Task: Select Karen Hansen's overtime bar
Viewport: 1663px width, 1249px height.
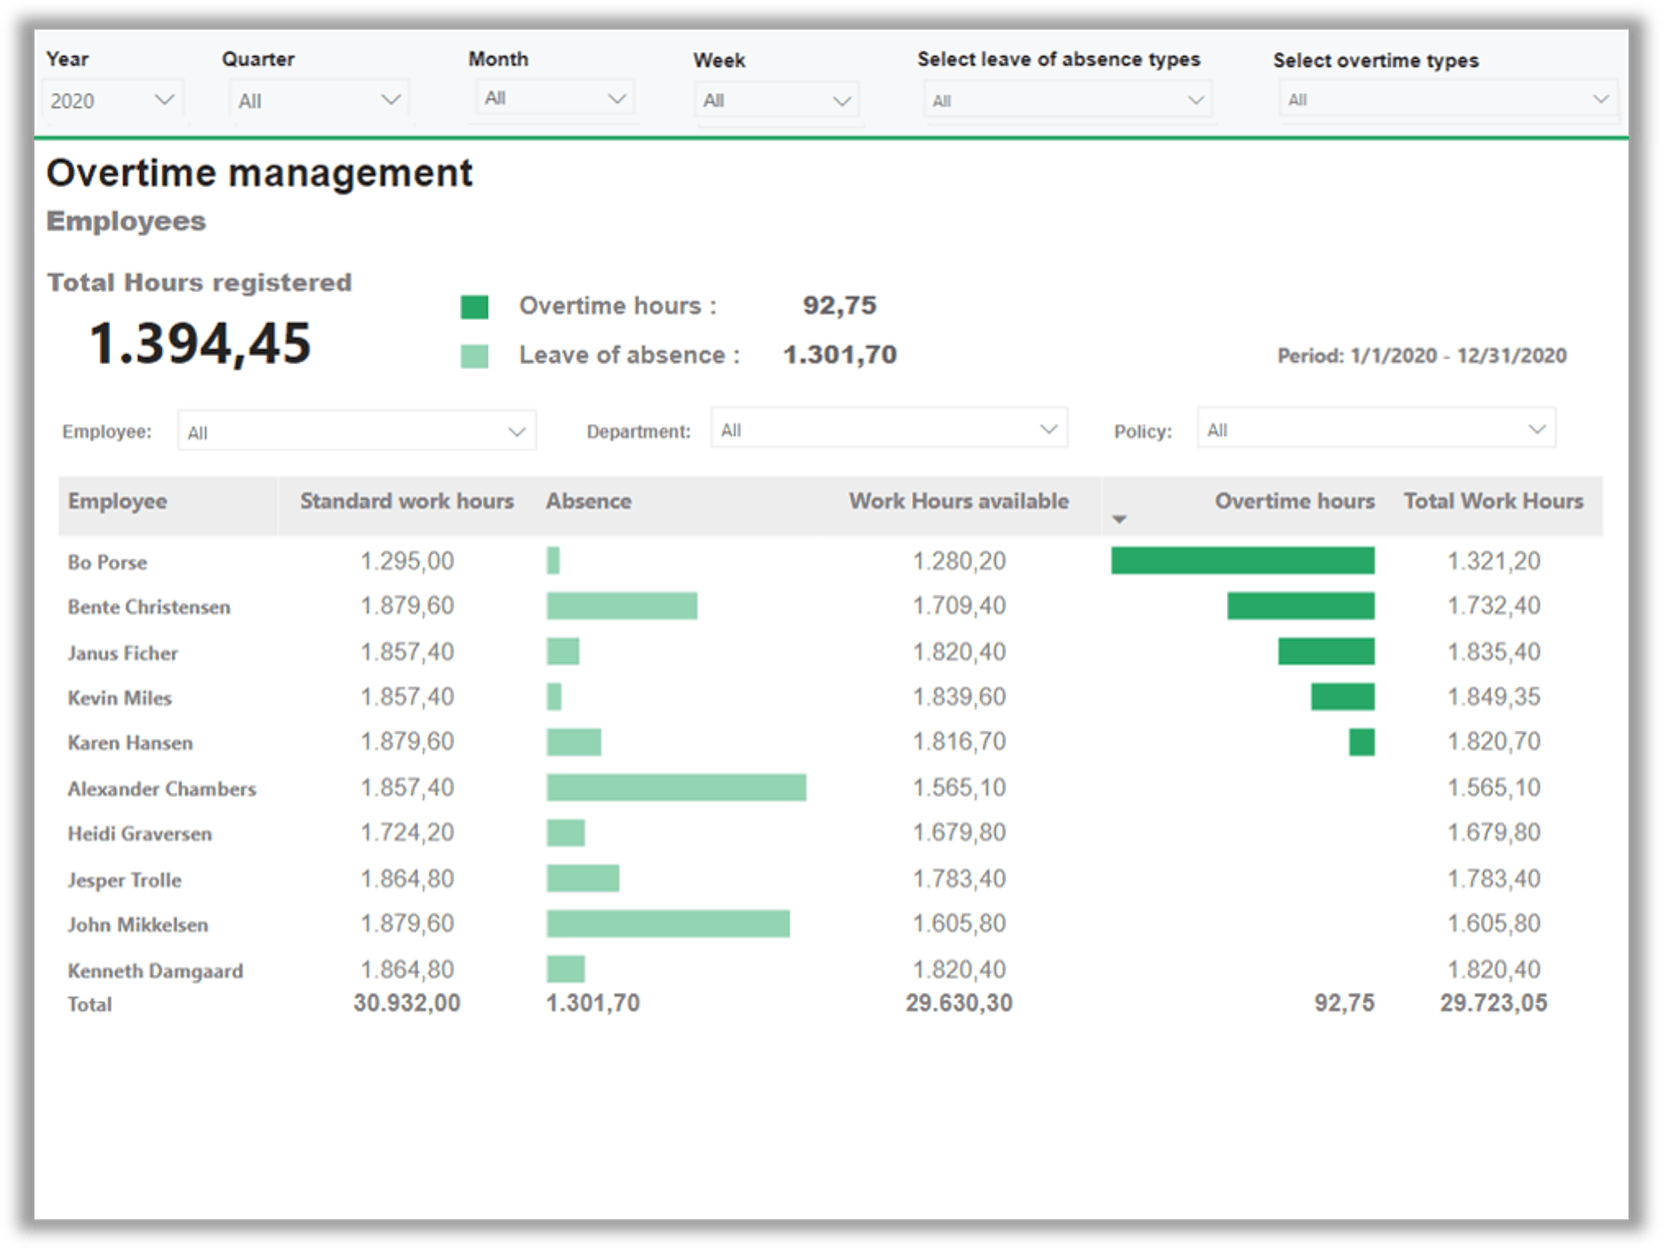Action: (1361, 741)
